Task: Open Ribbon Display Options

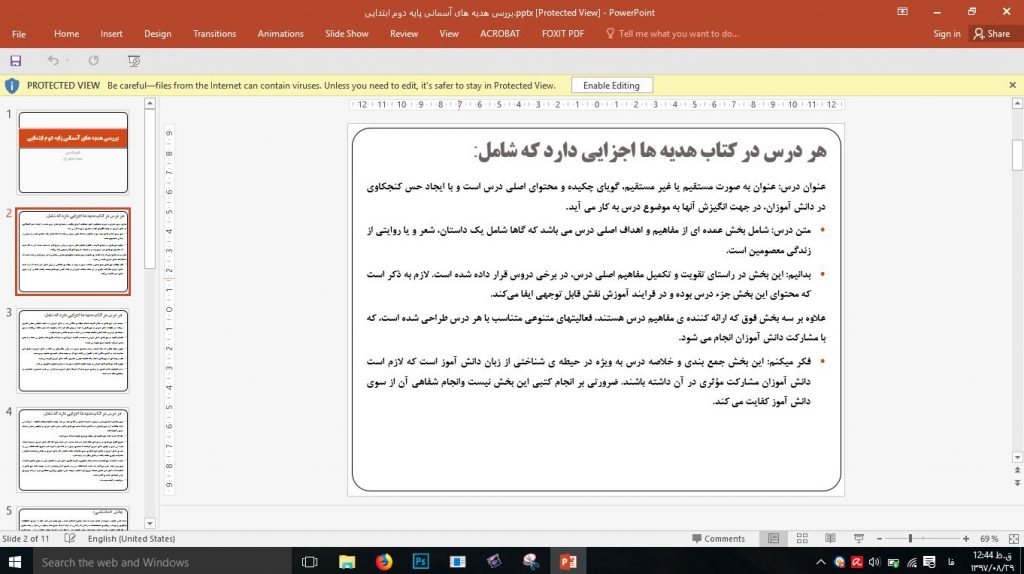Action: [x=902, y=11]
